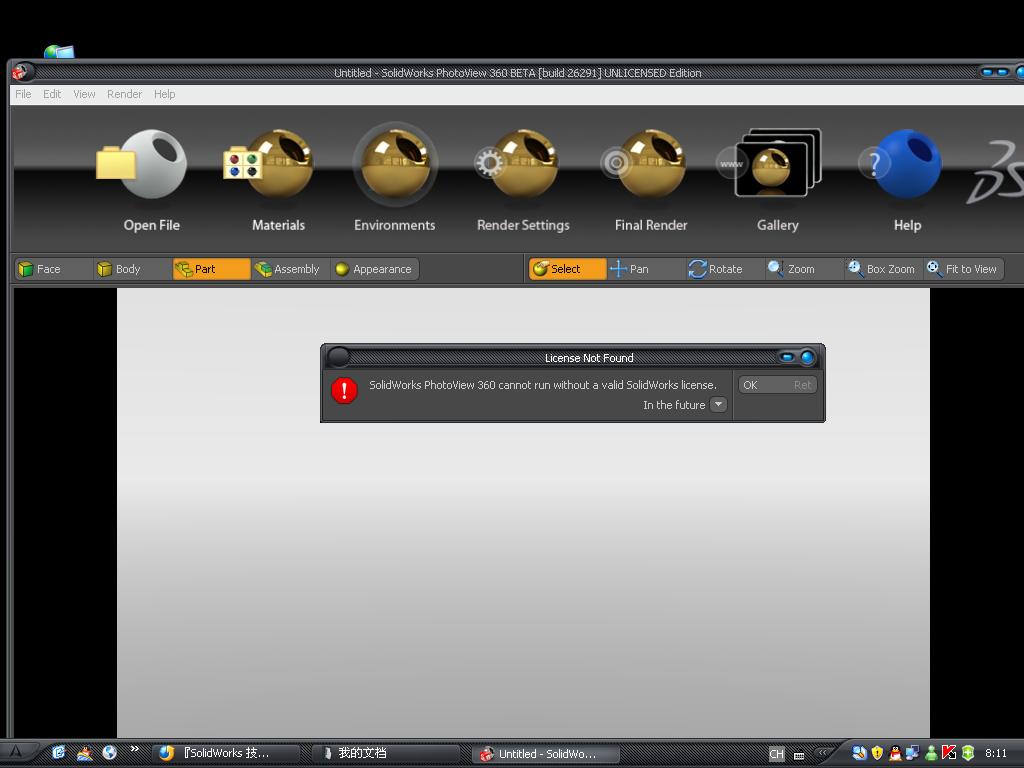Toggle Part selection mode
This screenshot has width=1024, height=768.
click(212, 269)
